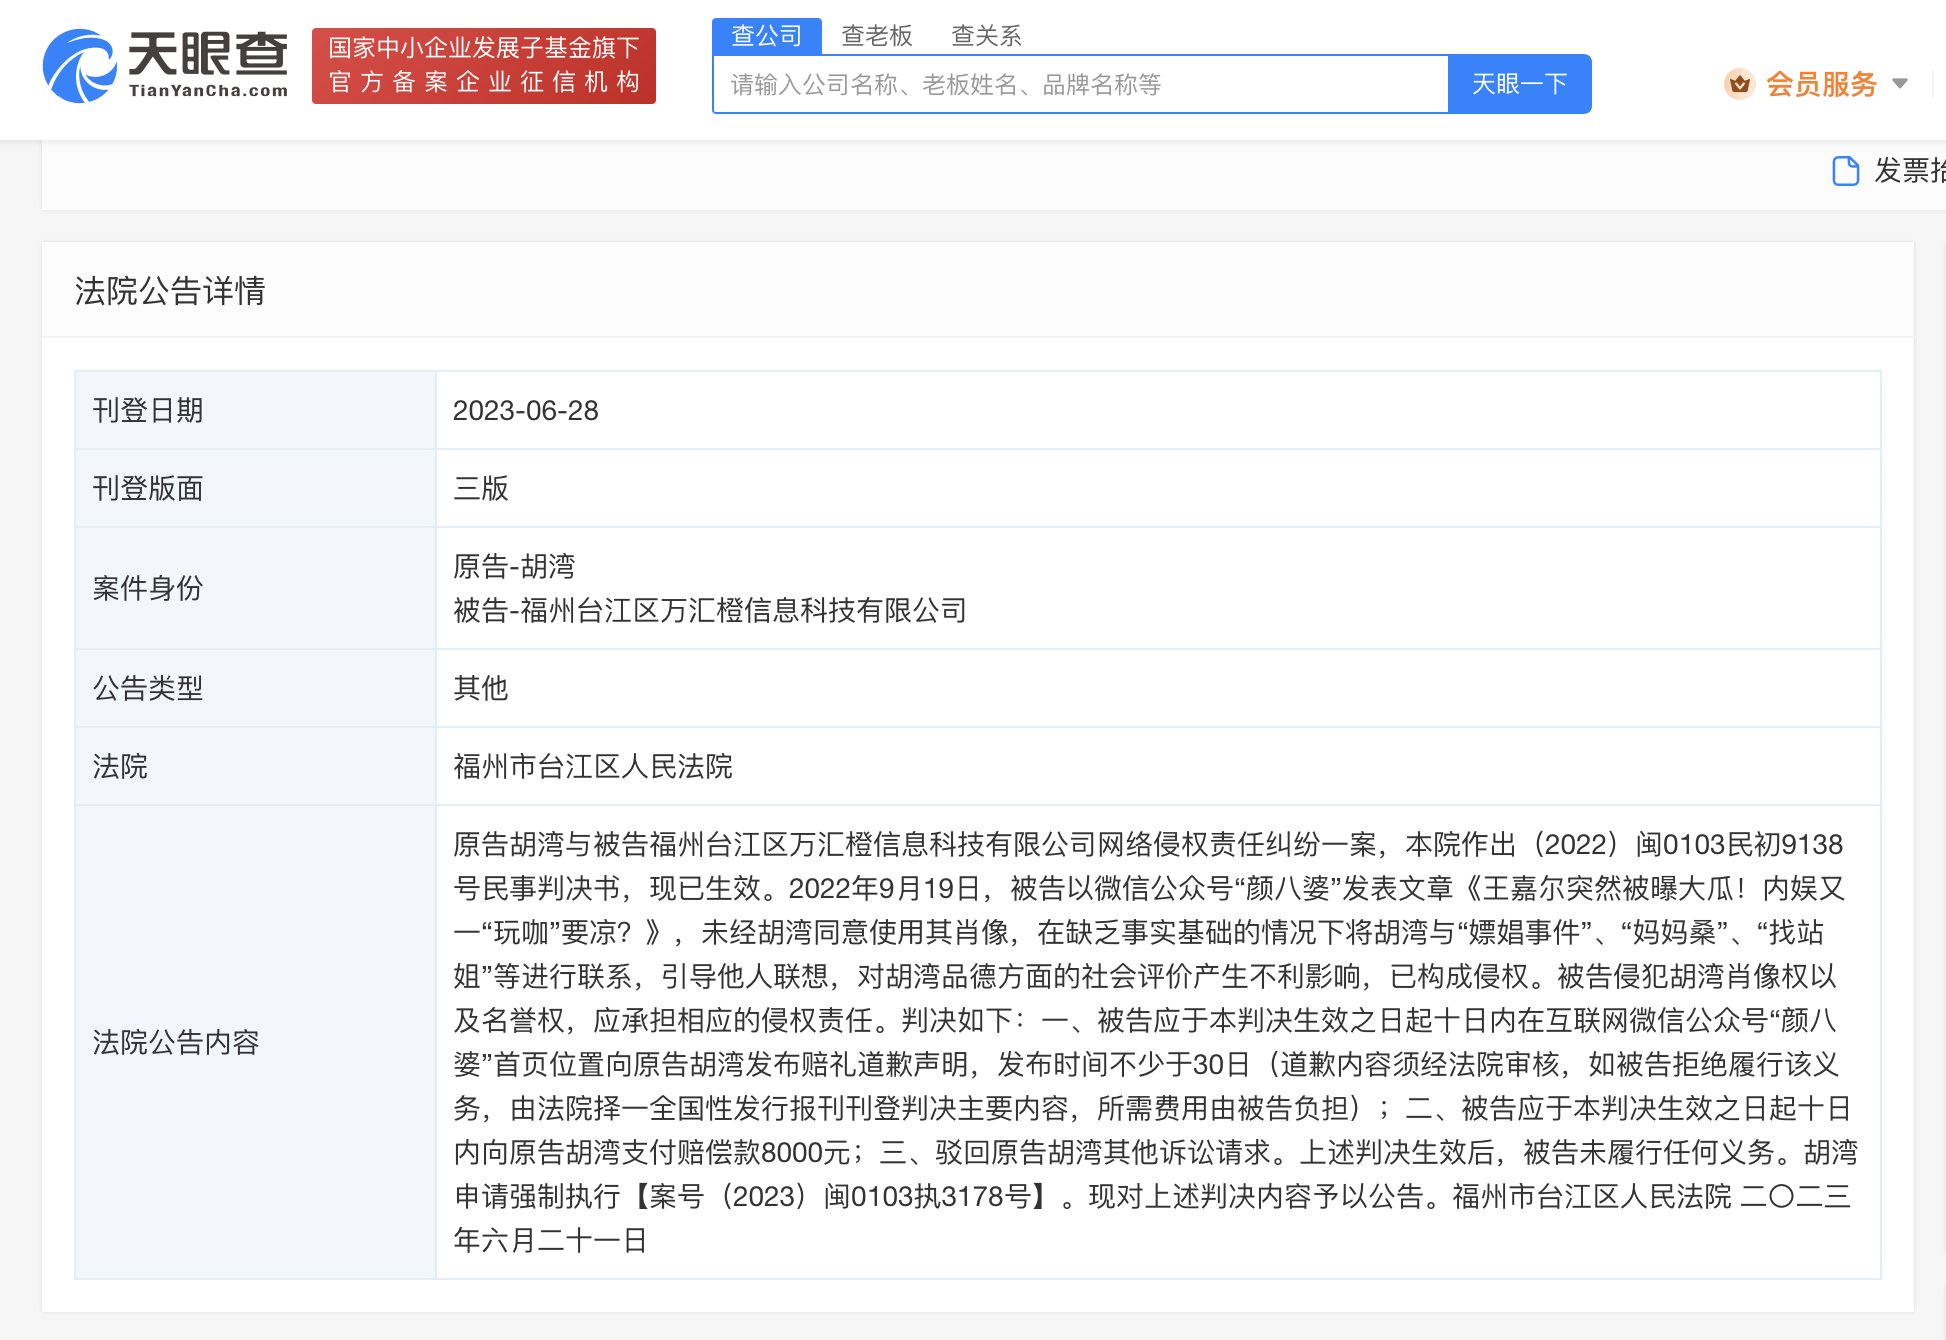
Task: Click the defendant company name 福州台江区万汇橙信息科技有限公司
Action: pyautogui.click(x=710, y=610)
